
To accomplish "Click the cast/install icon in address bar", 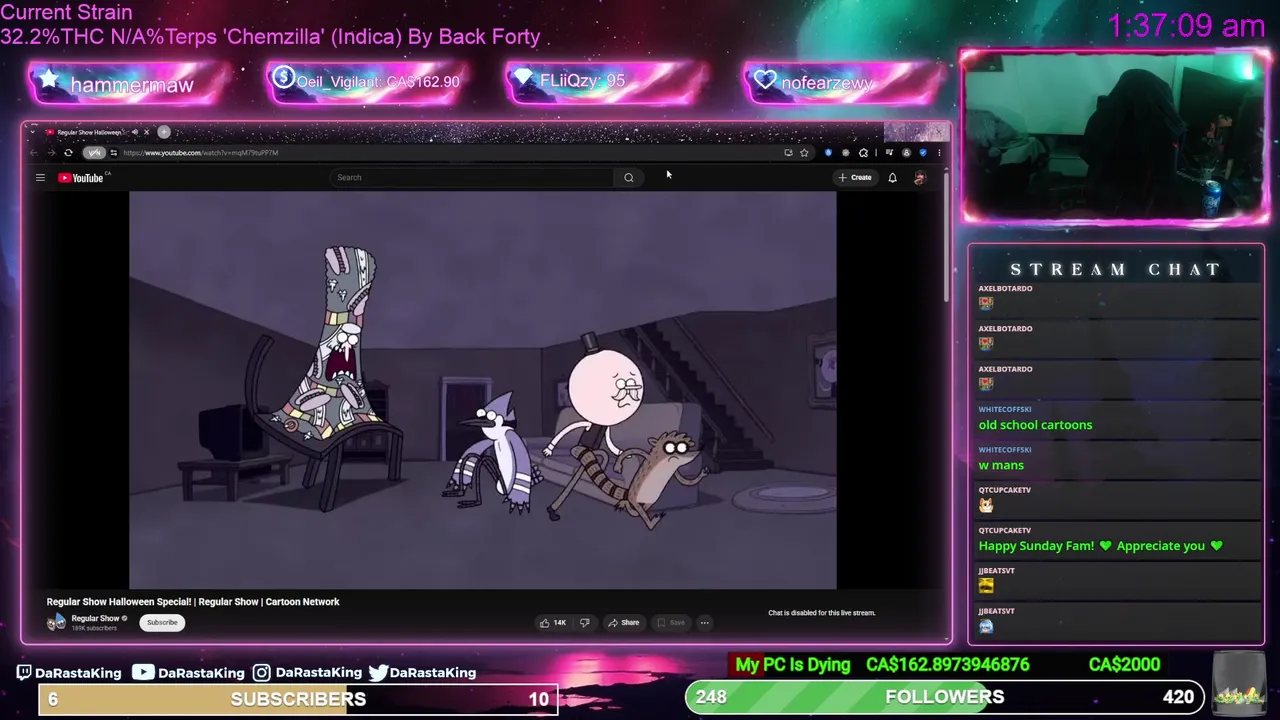I will [x=788, y=153].
